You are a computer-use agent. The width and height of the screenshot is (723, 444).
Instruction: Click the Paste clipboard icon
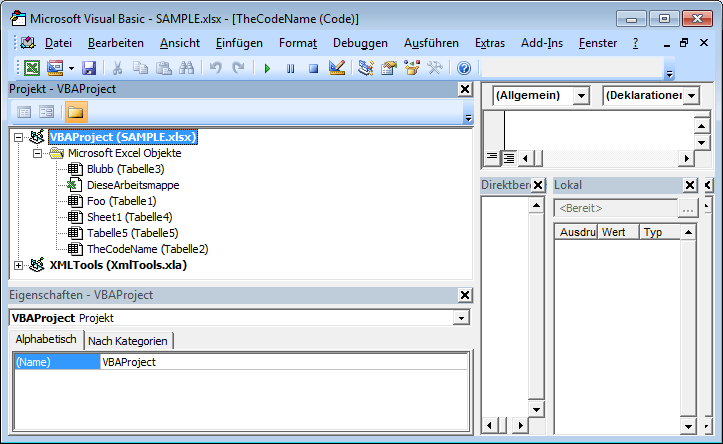(163, 68)
